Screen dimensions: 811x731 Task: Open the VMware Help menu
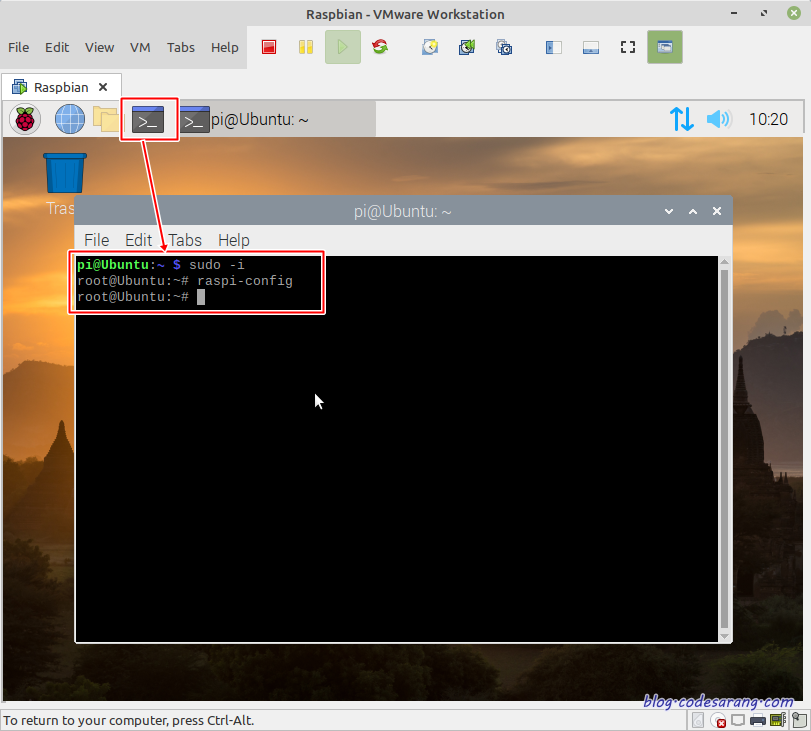224,47
